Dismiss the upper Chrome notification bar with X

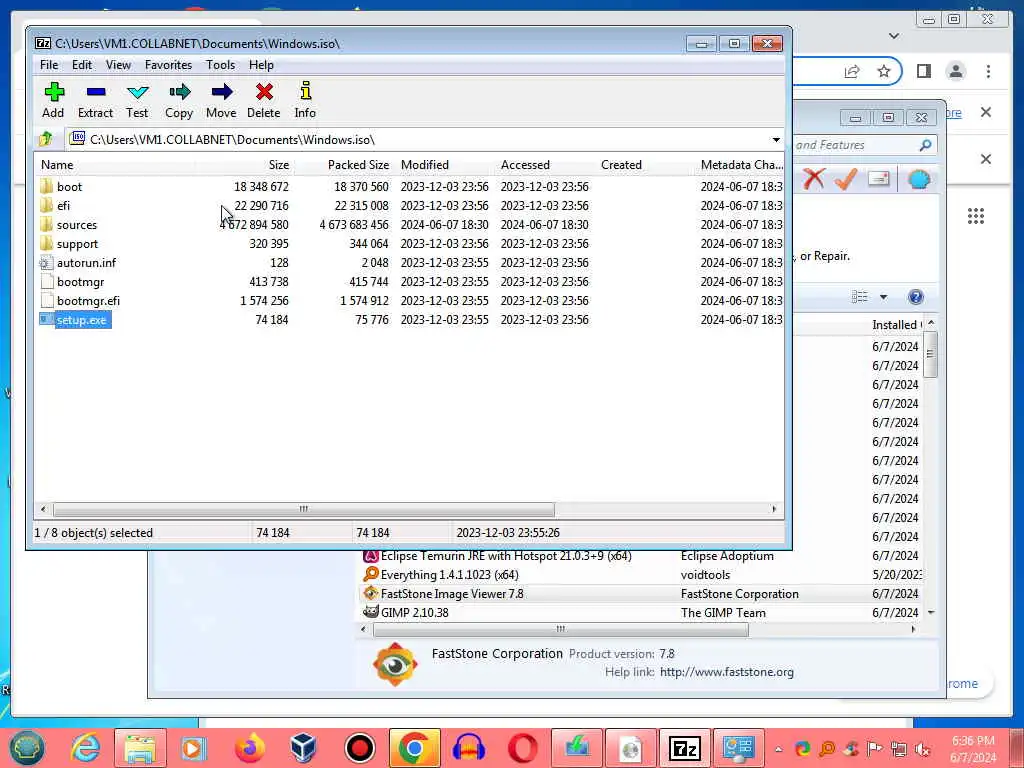[x=986, y=112]
